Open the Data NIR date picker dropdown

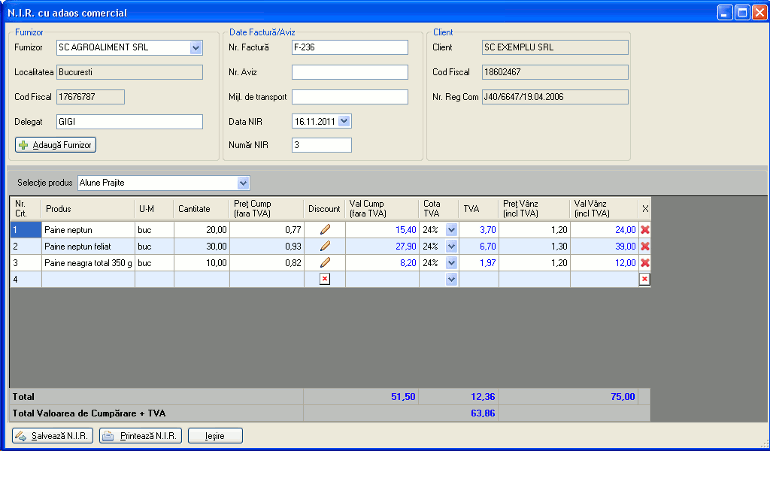[344, 121]
